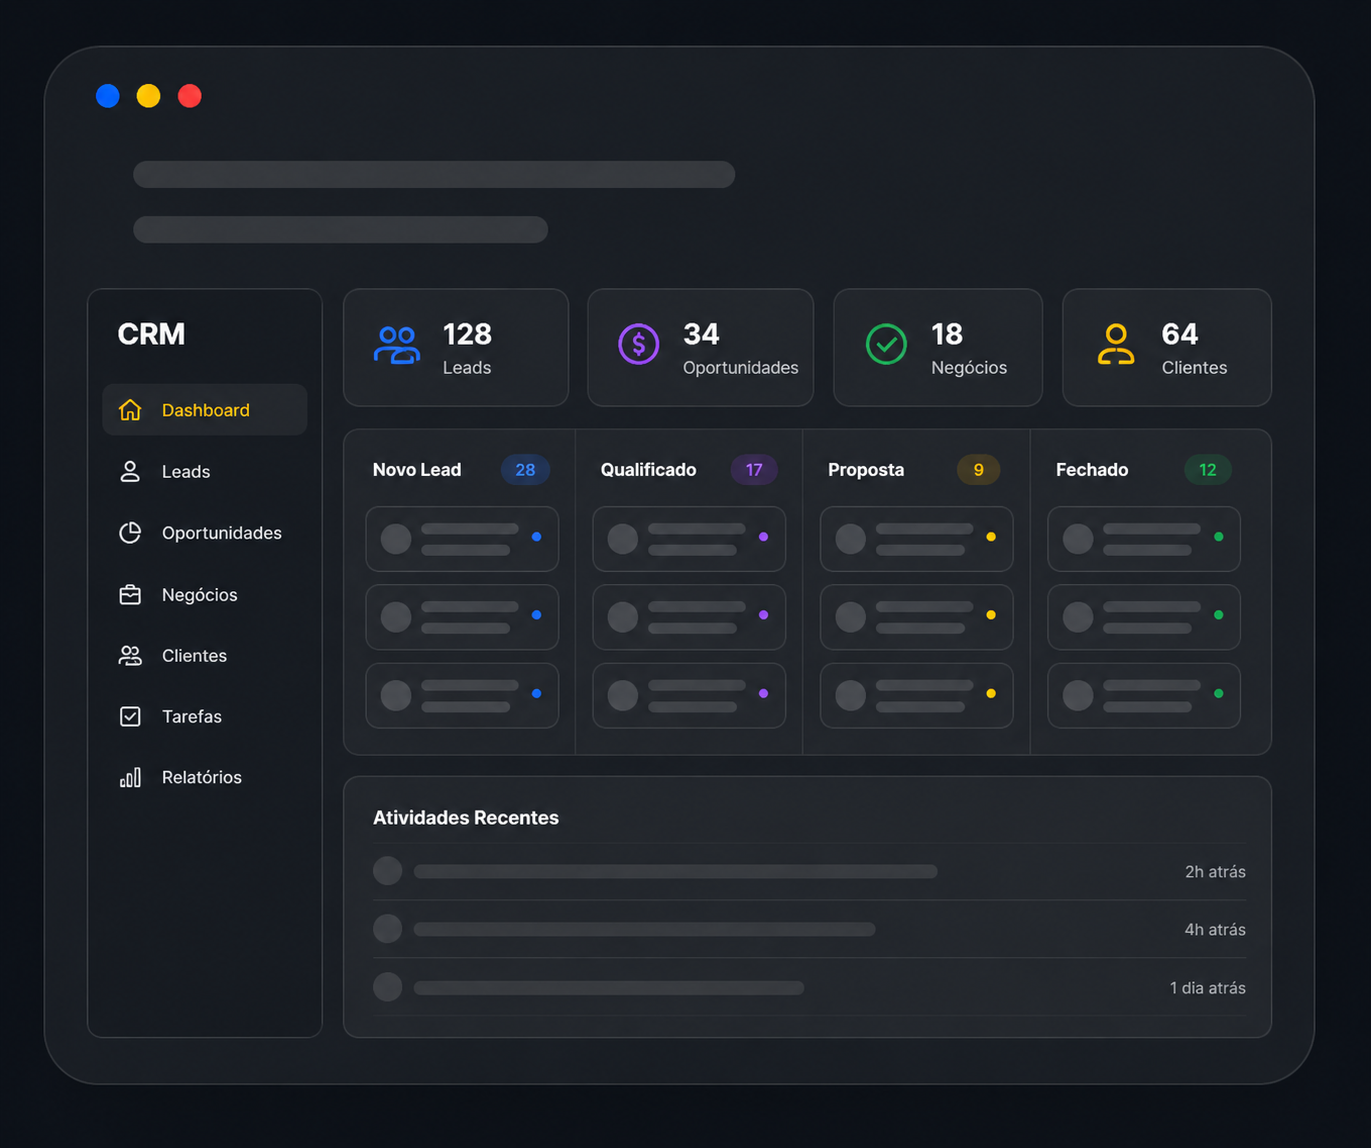Click the Relatórios bar chart icon
This screenshot has height=1148, width=1371.
tap(130, 777)
